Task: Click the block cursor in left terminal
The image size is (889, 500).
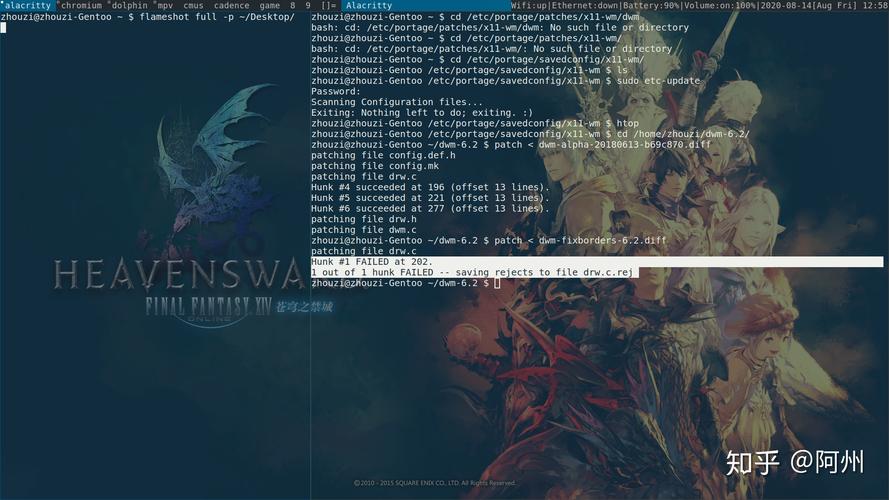Action: pyautogui.click(x=3, y=27)
